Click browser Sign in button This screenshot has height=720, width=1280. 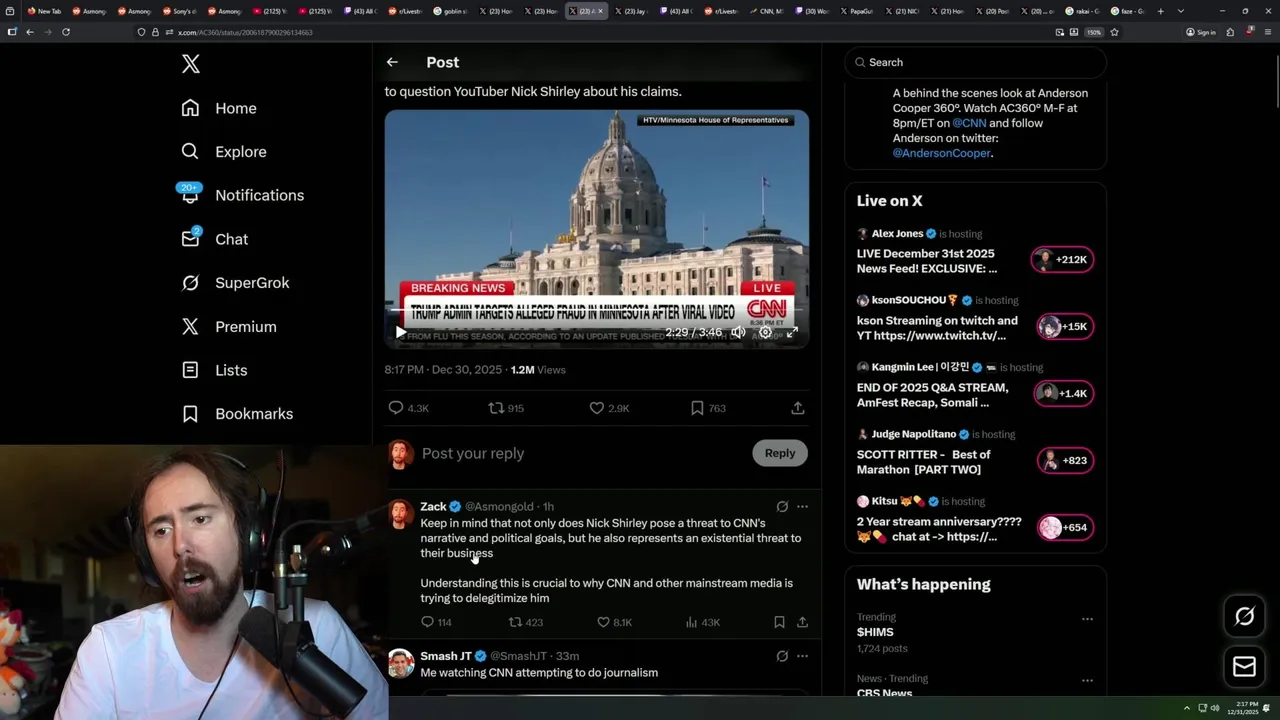click(1201, 32)
